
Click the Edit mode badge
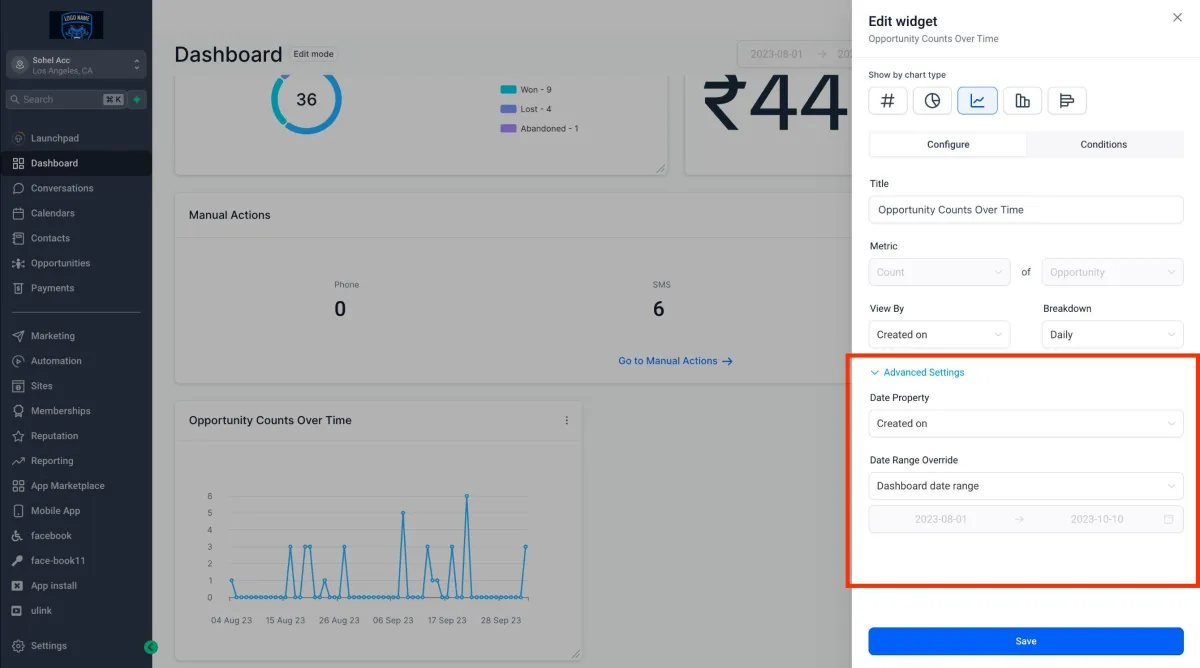pos(314,54)
